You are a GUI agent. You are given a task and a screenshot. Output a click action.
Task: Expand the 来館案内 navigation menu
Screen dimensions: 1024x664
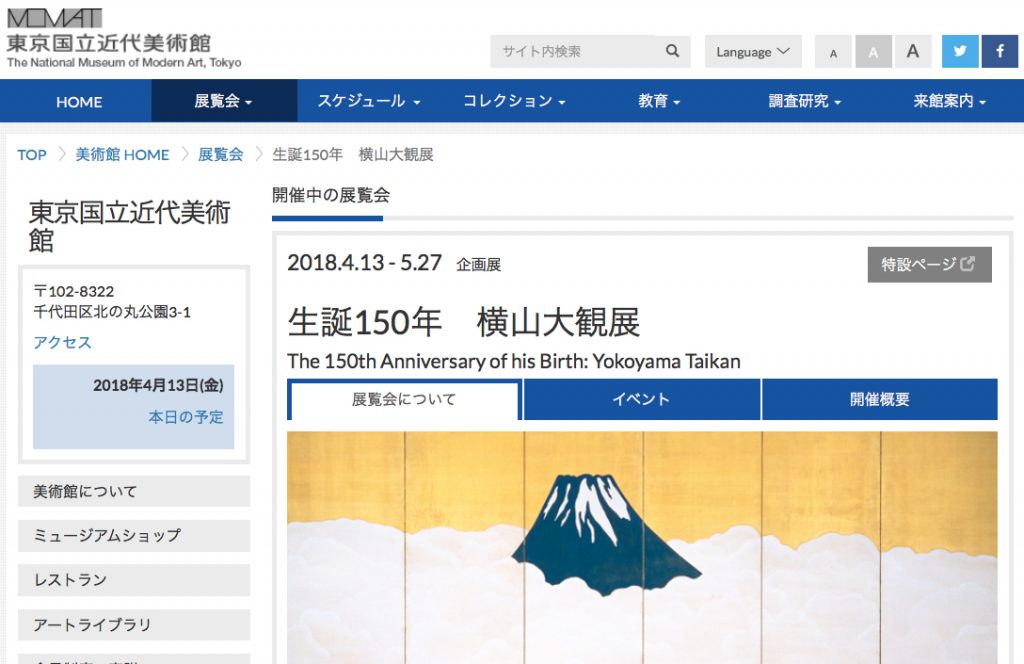(950, 101)
